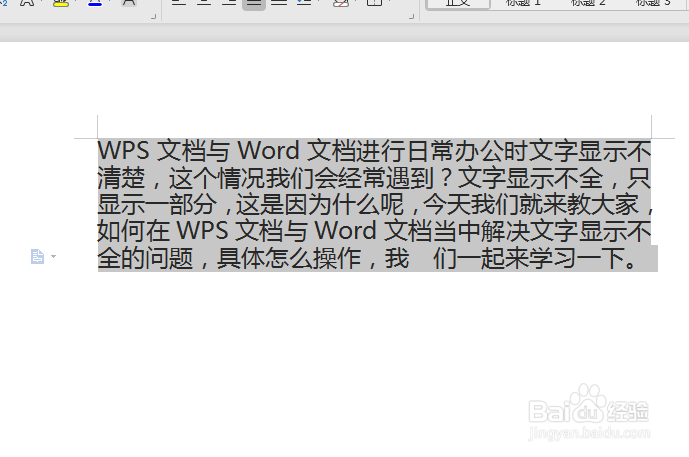Toggle the highlighted justify alignment button
This screenshot has height=457, width=689.
pyautogui.click(x=254, y=4)
